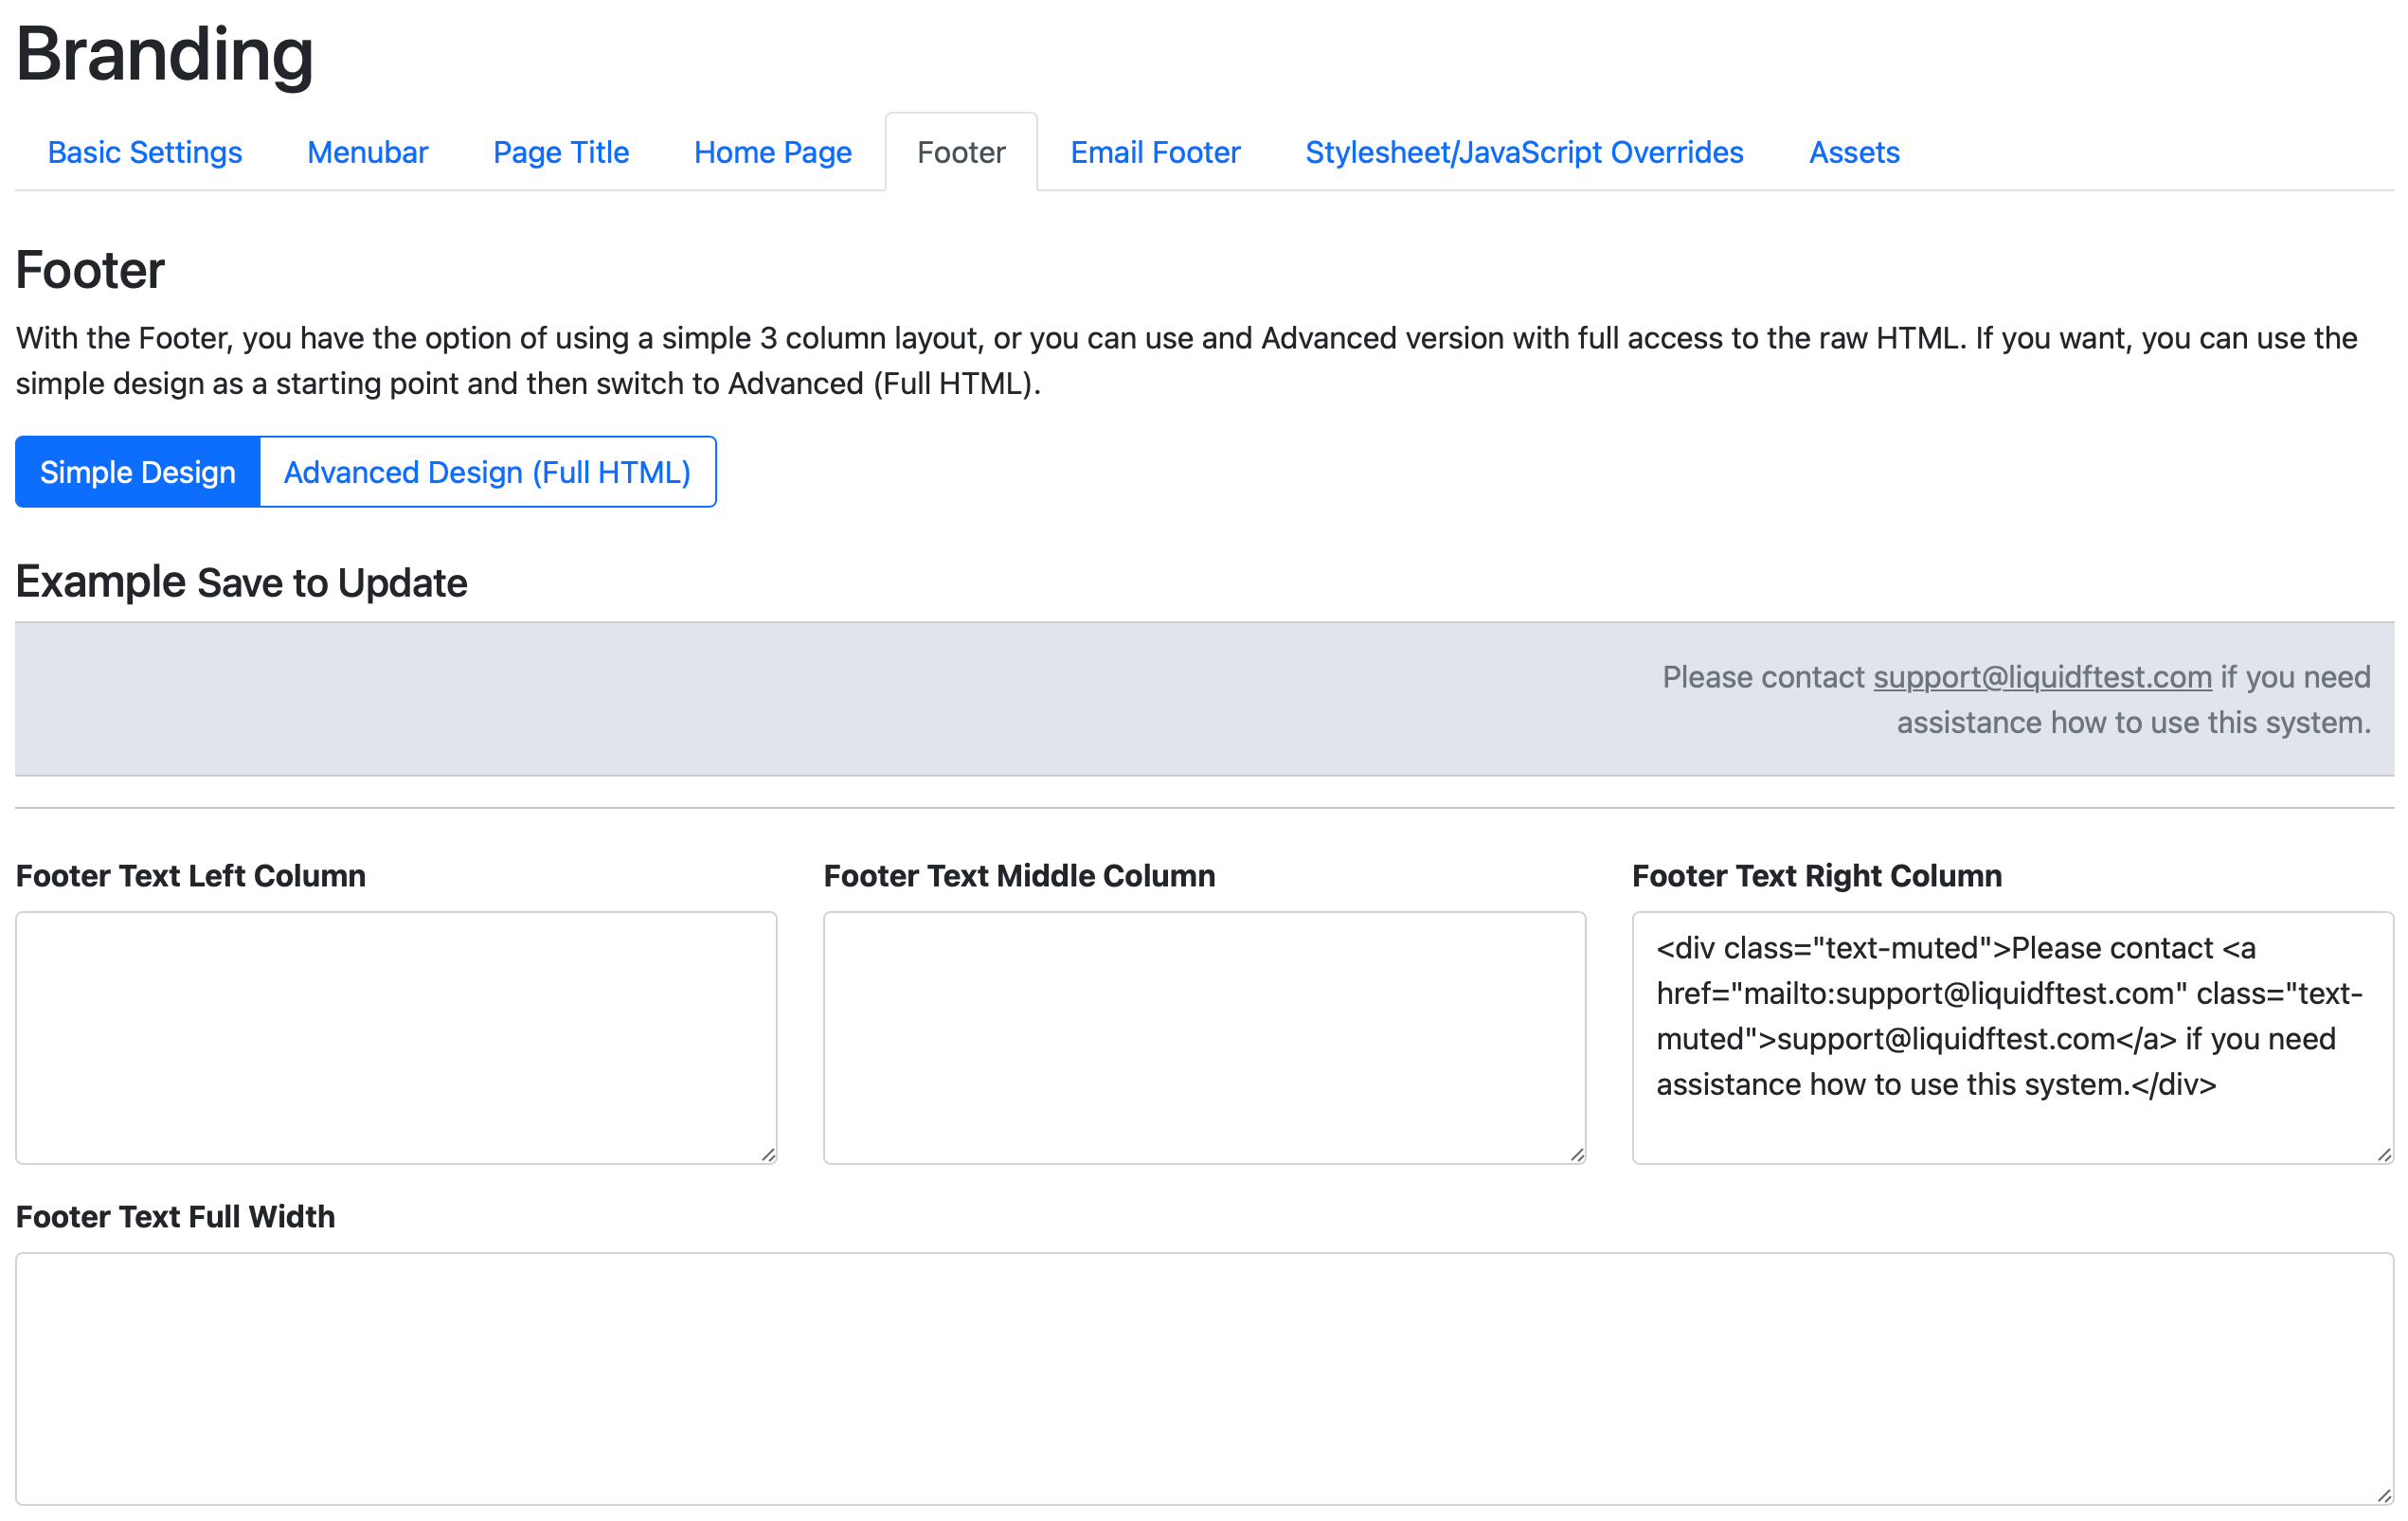Click the support@liquidftest.com email link
The width and height of the screenshot is (2408, 1521).
click(x=2041, y=677)
